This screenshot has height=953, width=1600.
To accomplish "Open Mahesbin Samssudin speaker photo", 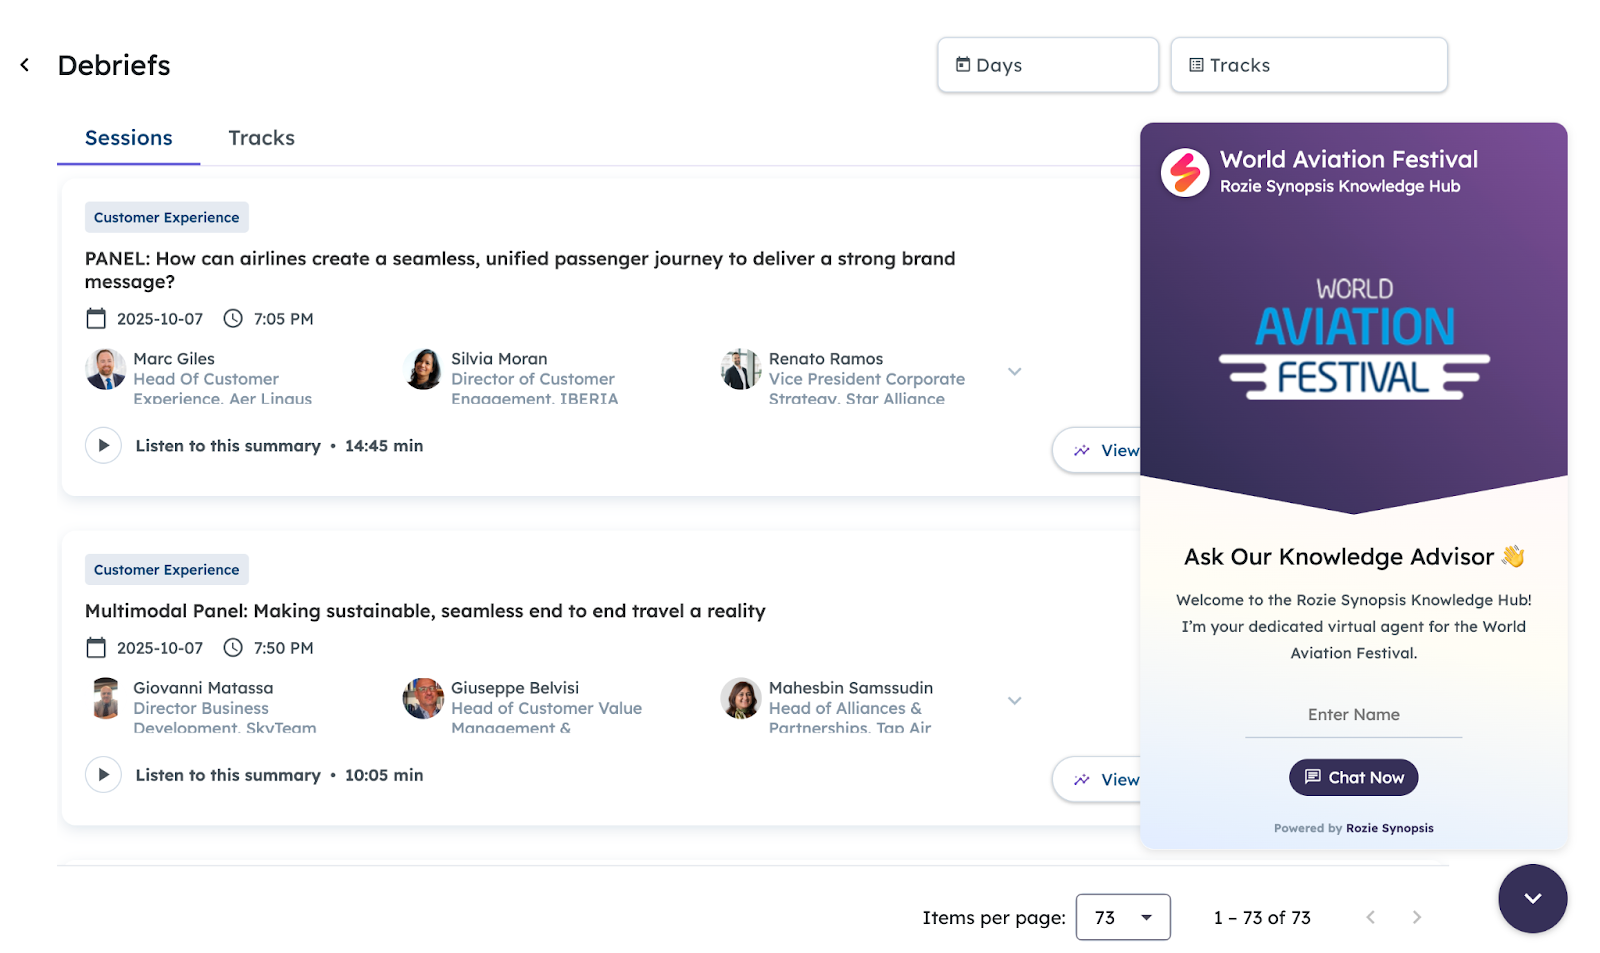I will click(x=741, y=698).
